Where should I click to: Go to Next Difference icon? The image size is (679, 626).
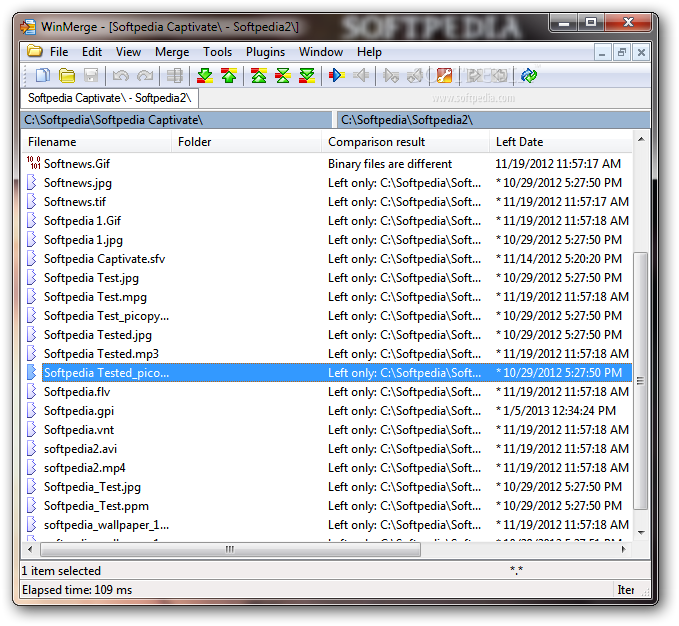click(205, 76)
